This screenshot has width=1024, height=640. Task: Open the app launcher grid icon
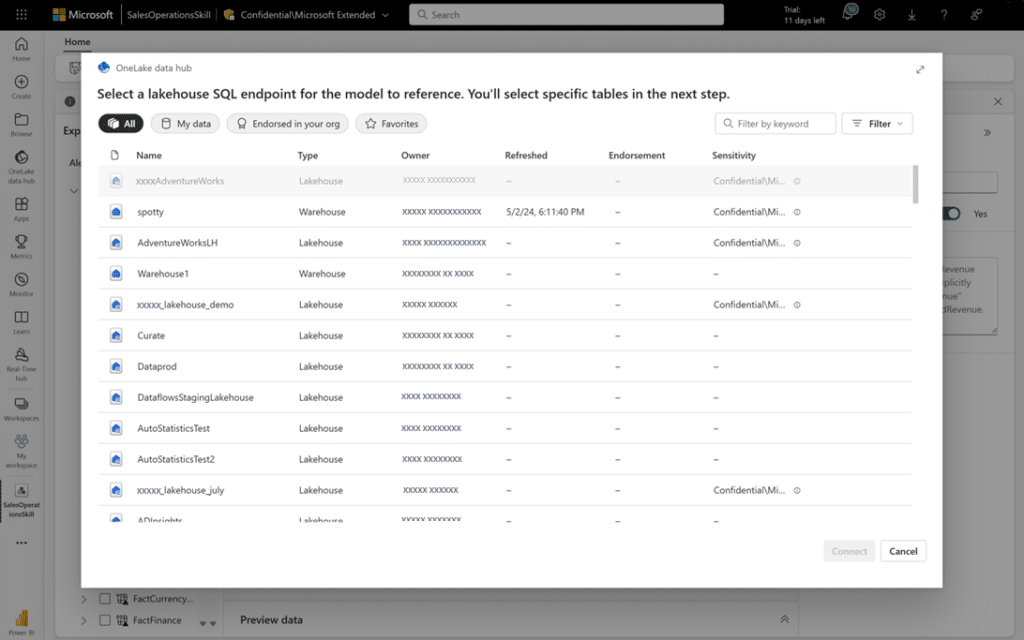click(21, 14)
